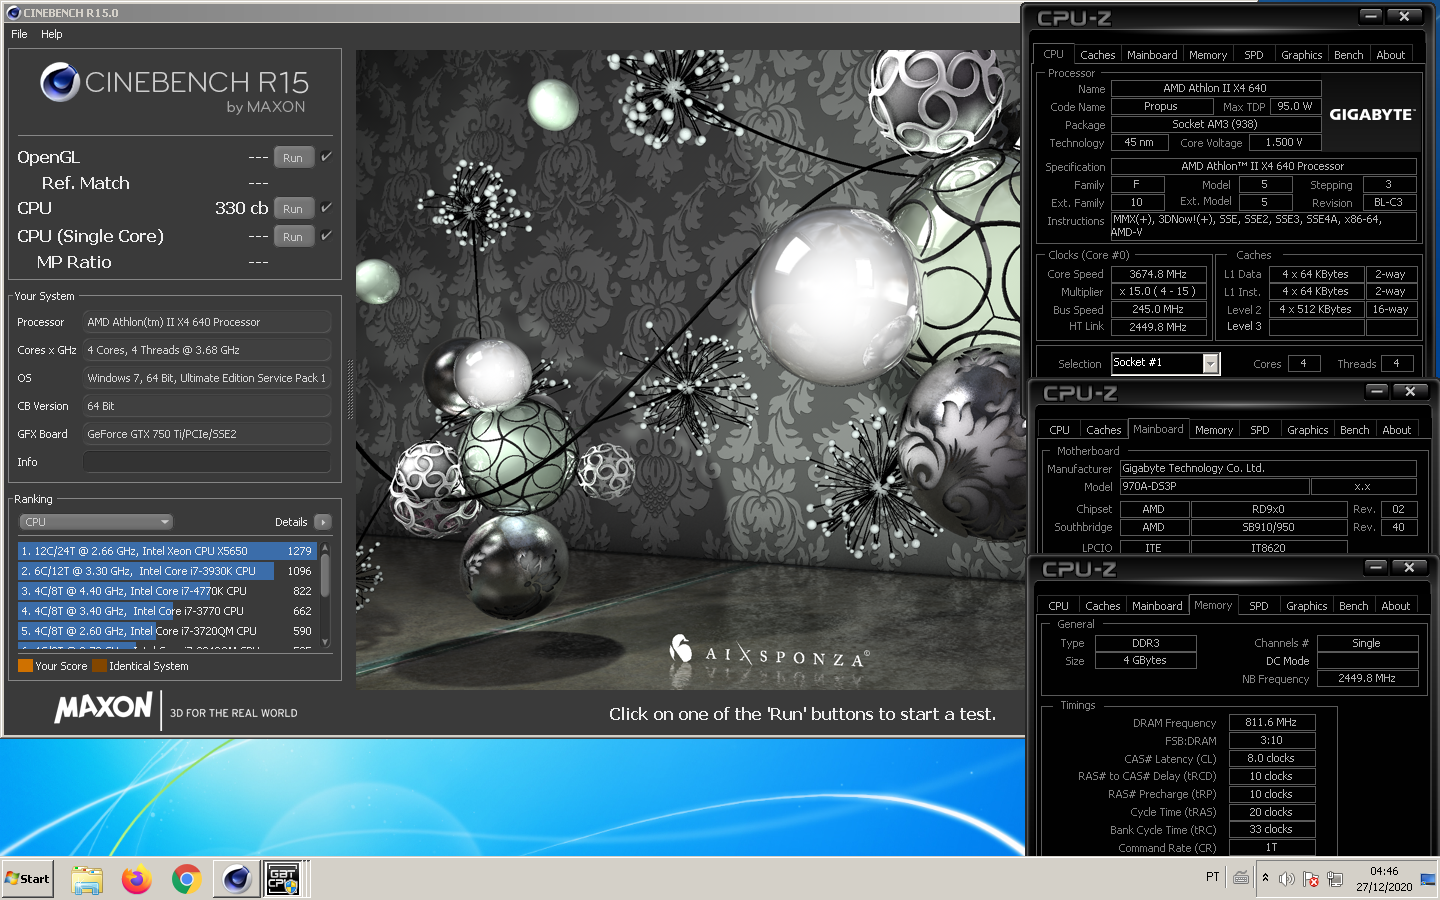Screen dimensions: 1440x900
Task: Click the rendered scene preview image
Action: tap(690, 370)
